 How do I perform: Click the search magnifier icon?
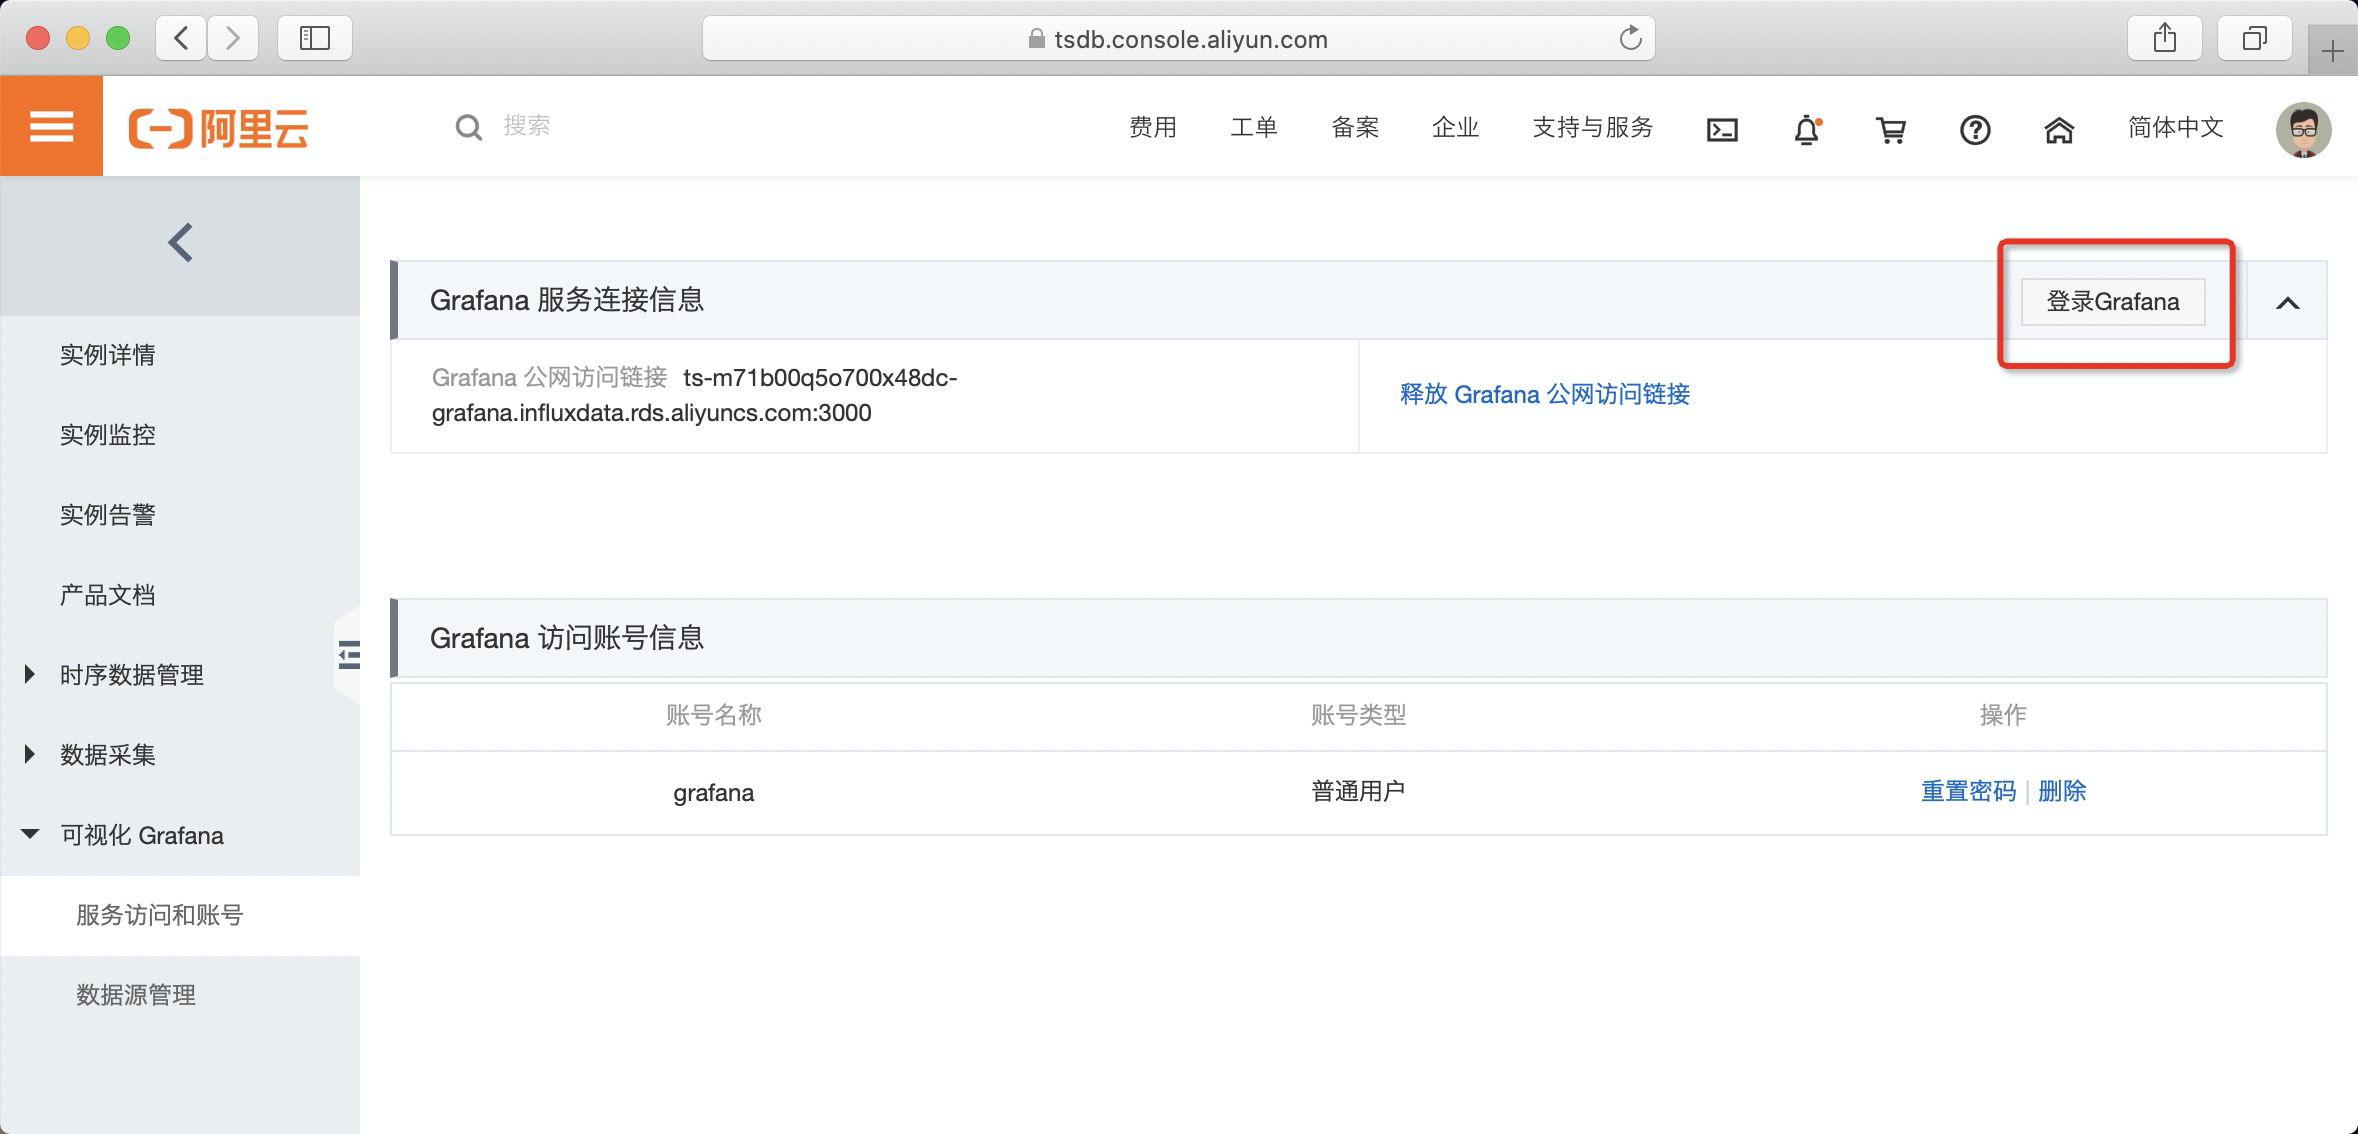468,128
